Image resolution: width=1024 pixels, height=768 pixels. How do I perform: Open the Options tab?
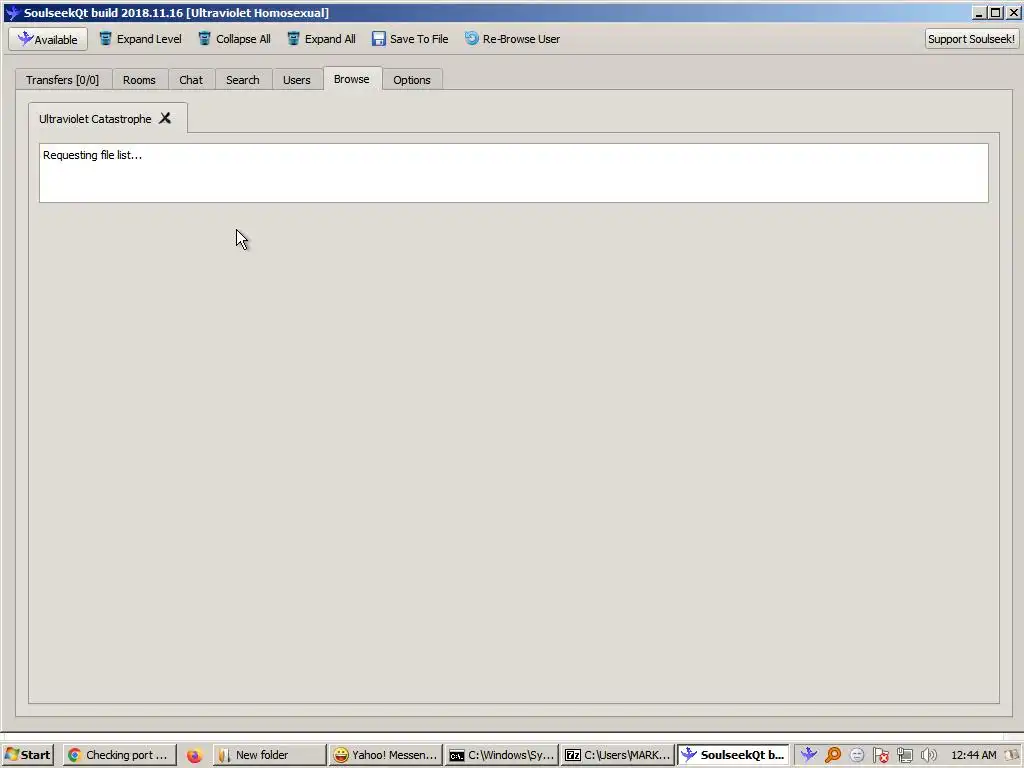click(411, 80)
